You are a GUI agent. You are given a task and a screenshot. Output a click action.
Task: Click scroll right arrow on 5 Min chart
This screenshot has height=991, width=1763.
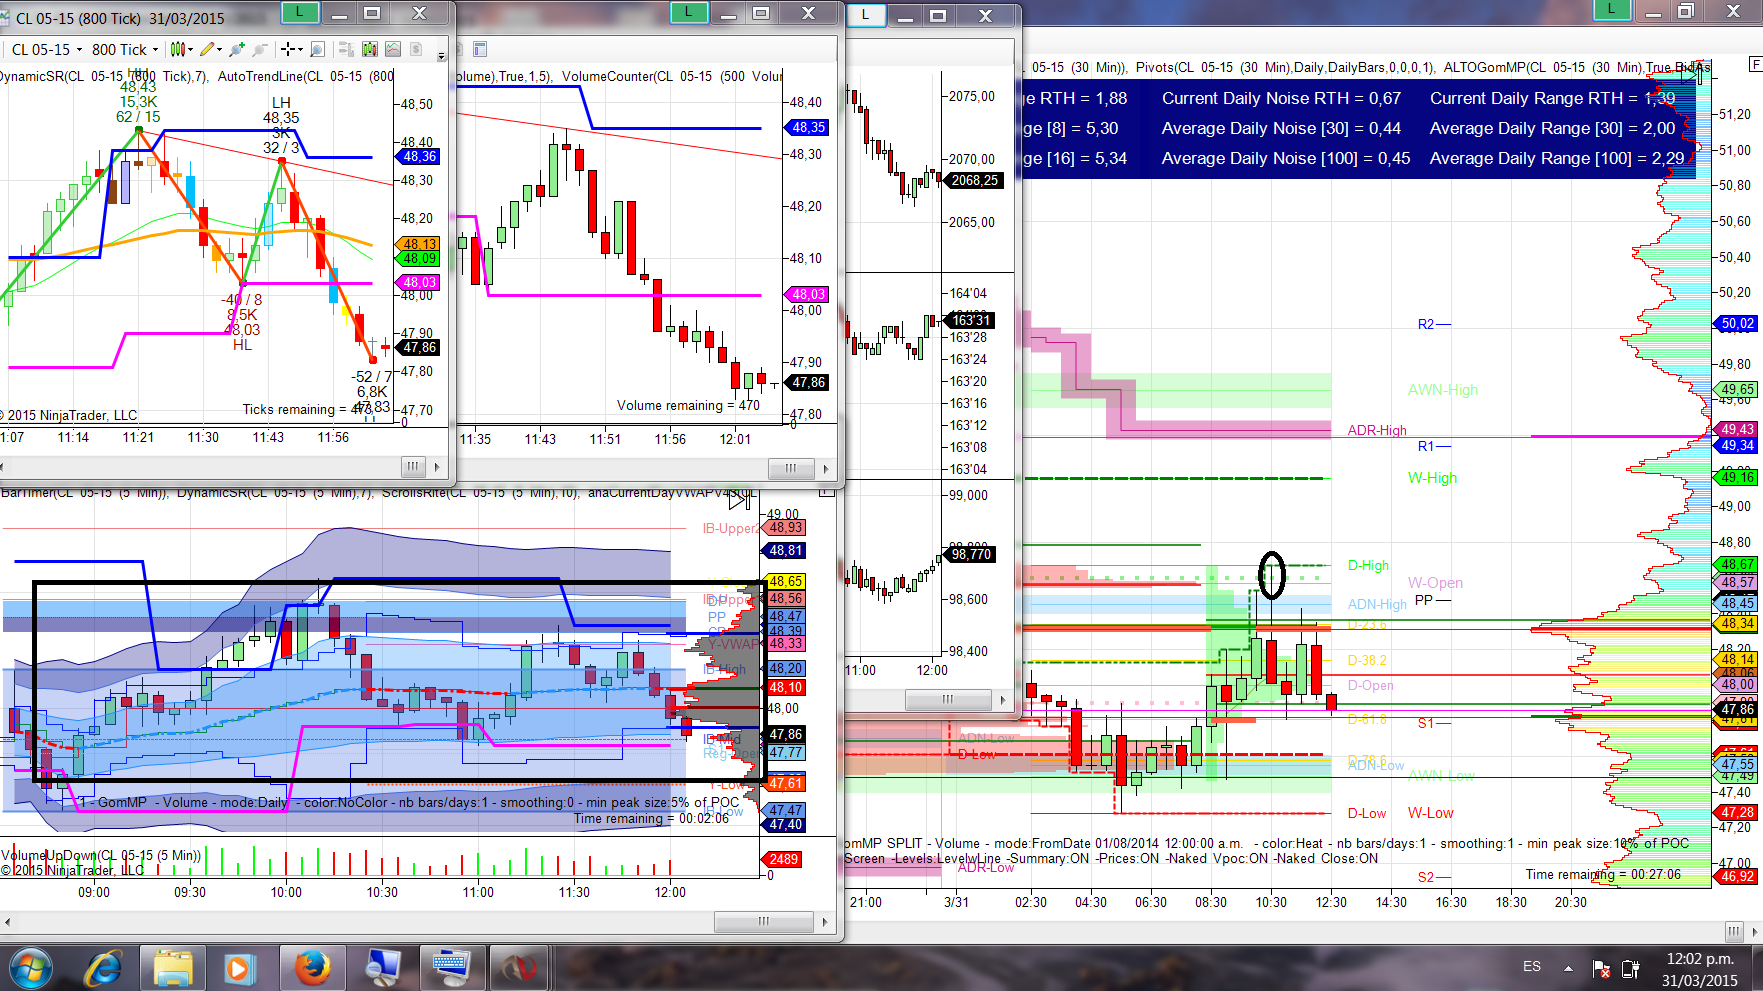pyautogui.click(x=826, y=922)
